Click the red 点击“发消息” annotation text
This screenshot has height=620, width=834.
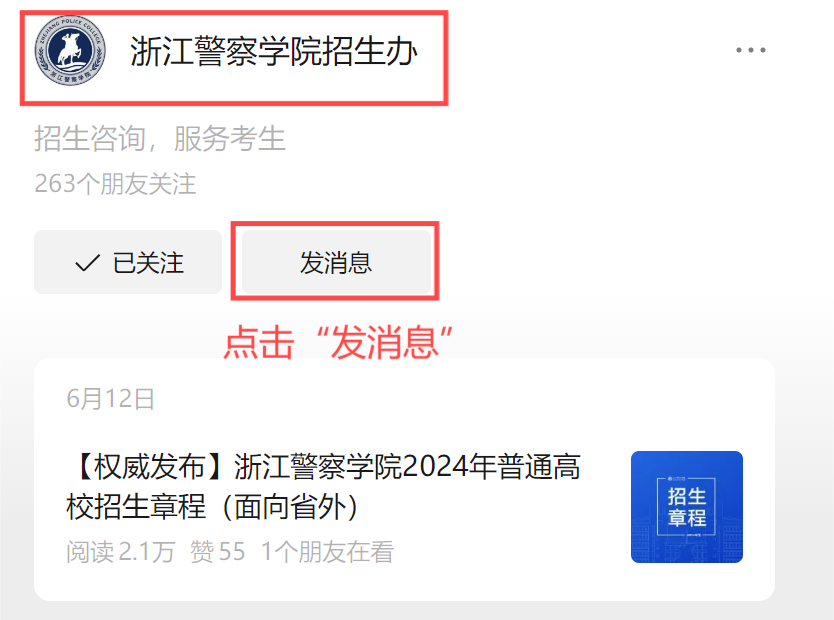pos(338,342)
